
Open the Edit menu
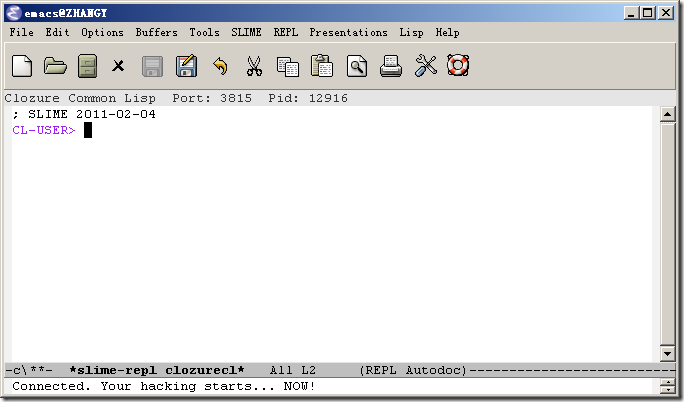click(x=57, y=32)
